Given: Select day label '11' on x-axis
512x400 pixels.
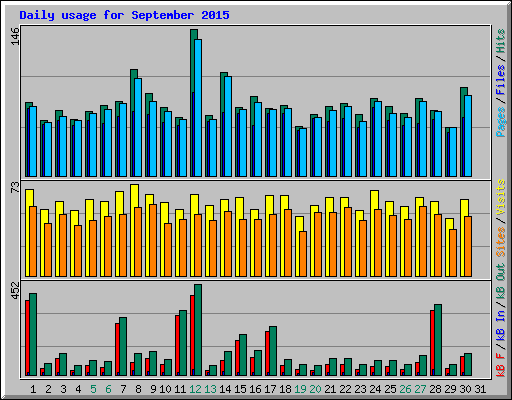Looking at the screenshot, I should coord(180,389).
